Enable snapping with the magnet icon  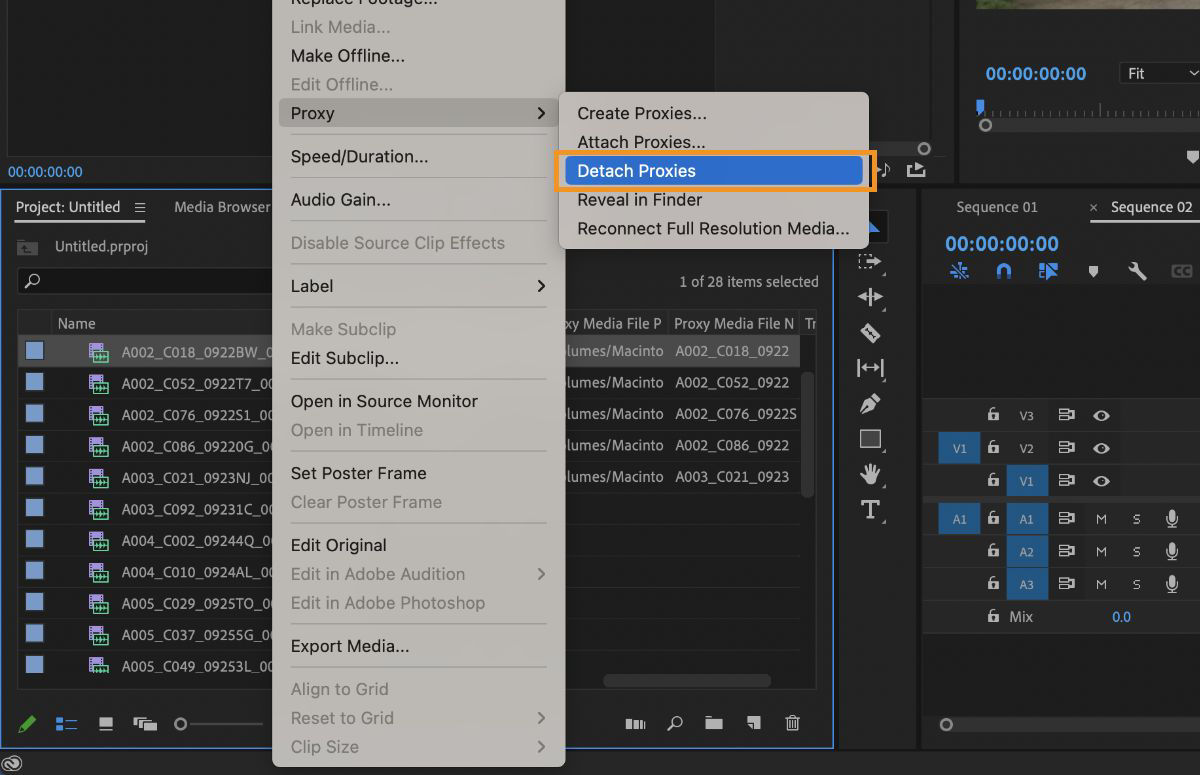[x=1003, y=270]
